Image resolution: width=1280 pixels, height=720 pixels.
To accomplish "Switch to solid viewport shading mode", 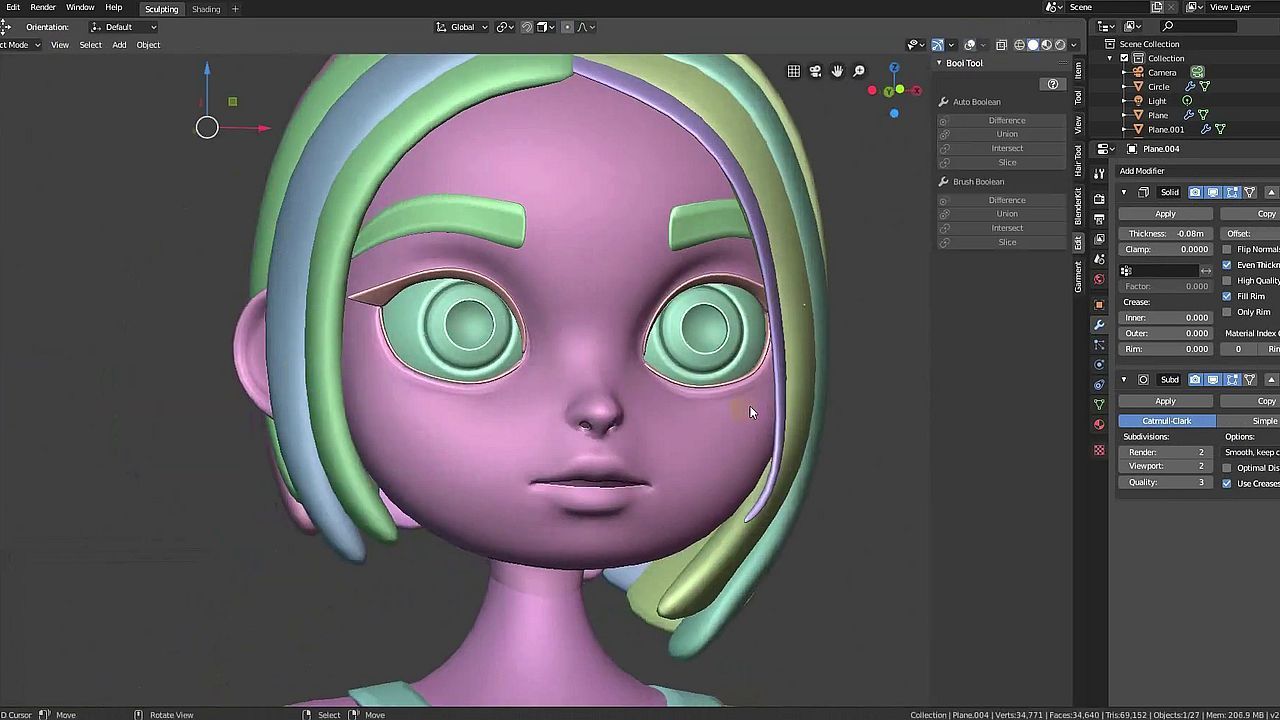I will pyautogui.click(x=1033, y=45).
